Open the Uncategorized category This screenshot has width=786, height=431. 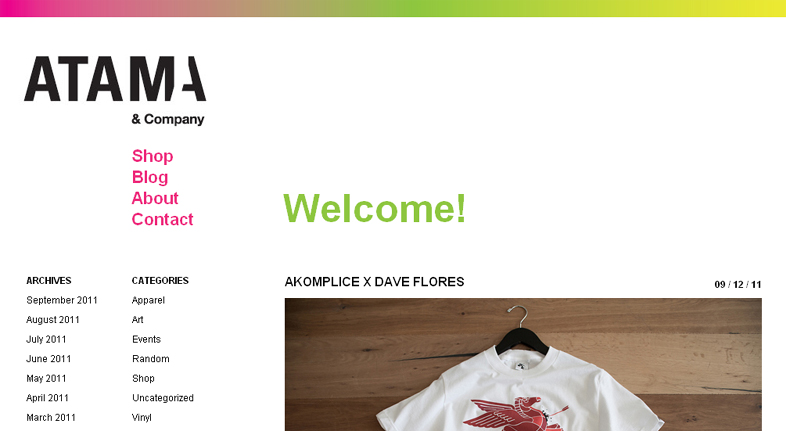[163, 398]
